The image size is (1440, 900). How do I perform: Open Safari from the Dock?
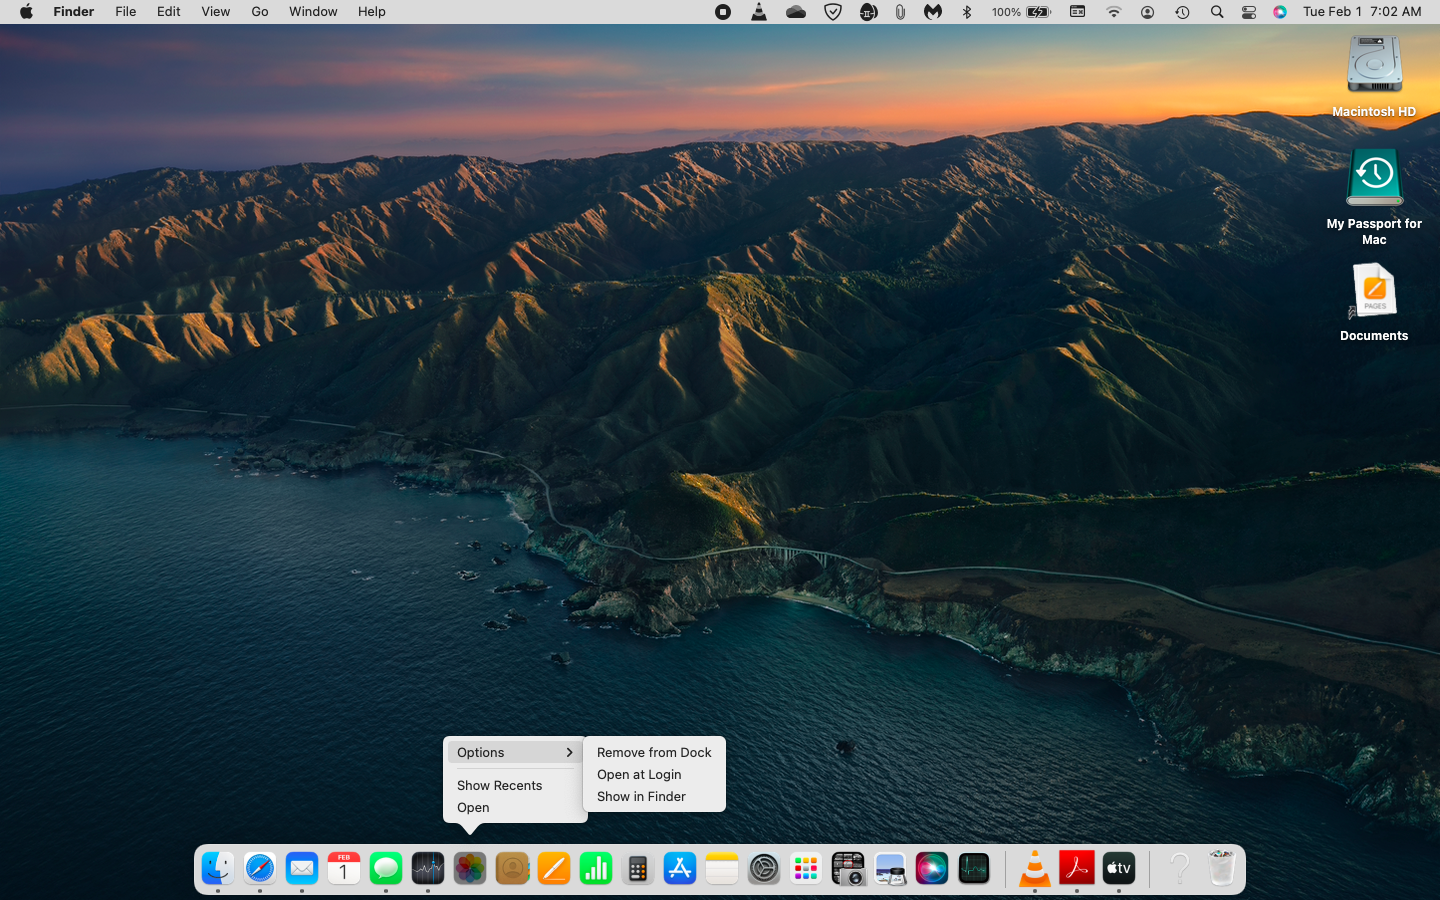point(260,868)
